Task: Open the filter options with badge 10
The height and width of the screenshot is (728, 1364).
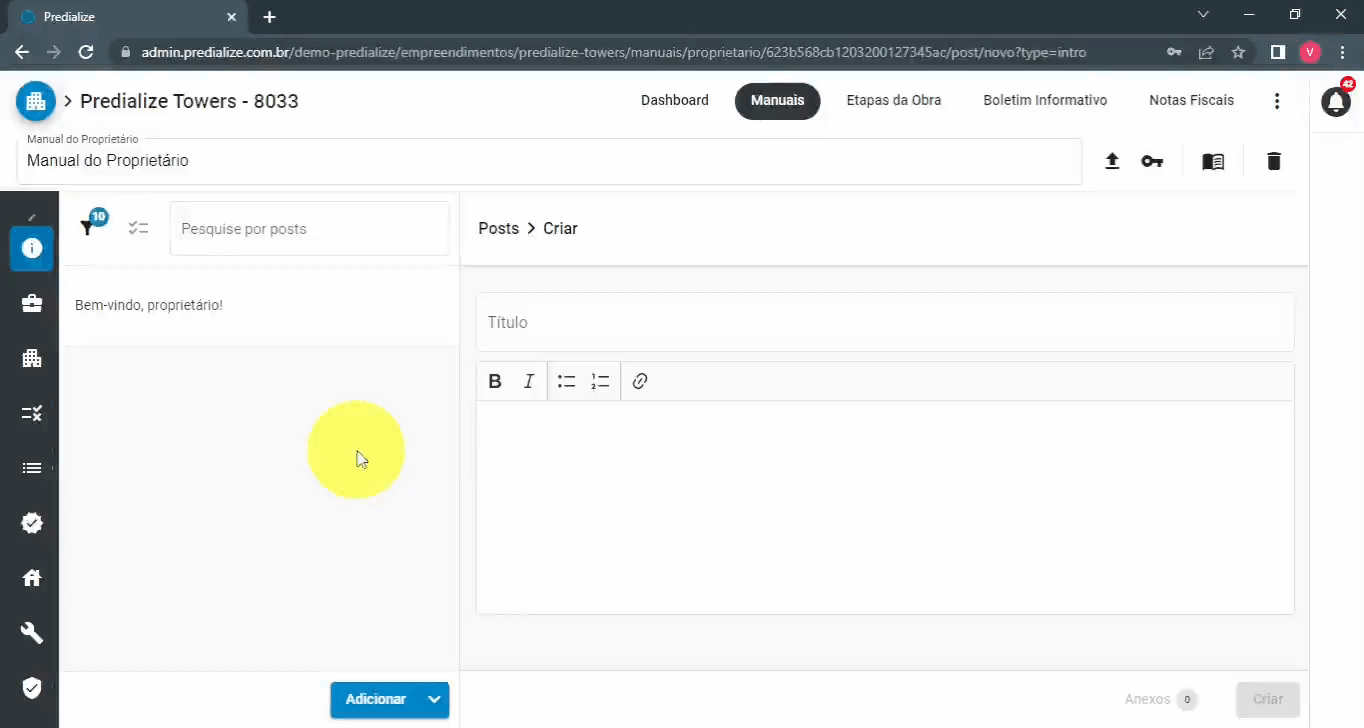Action: pyautogui.click(x=88, y=228)
